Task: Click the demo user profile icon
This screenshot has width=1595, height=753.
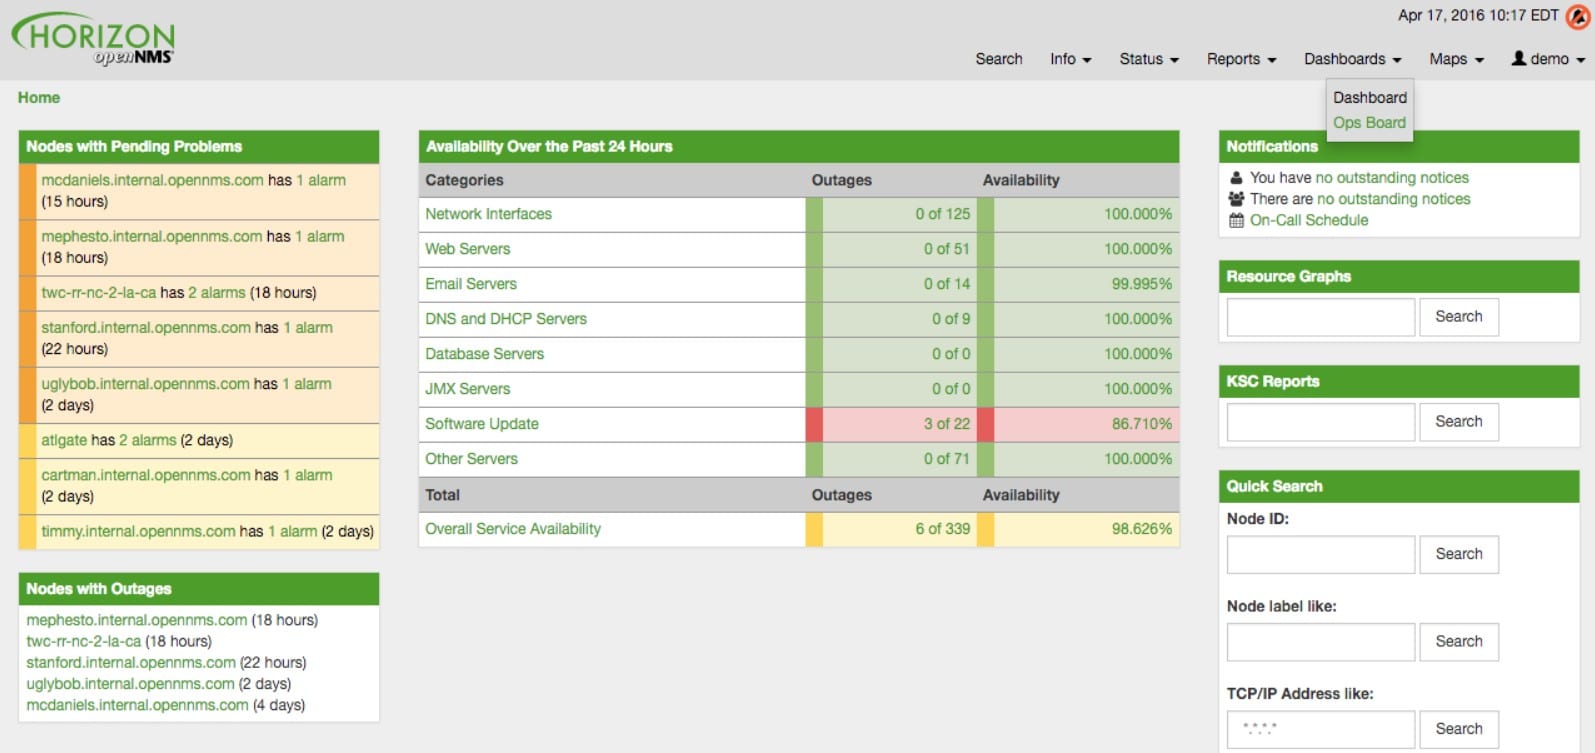Action: [x=1518, y=59]
